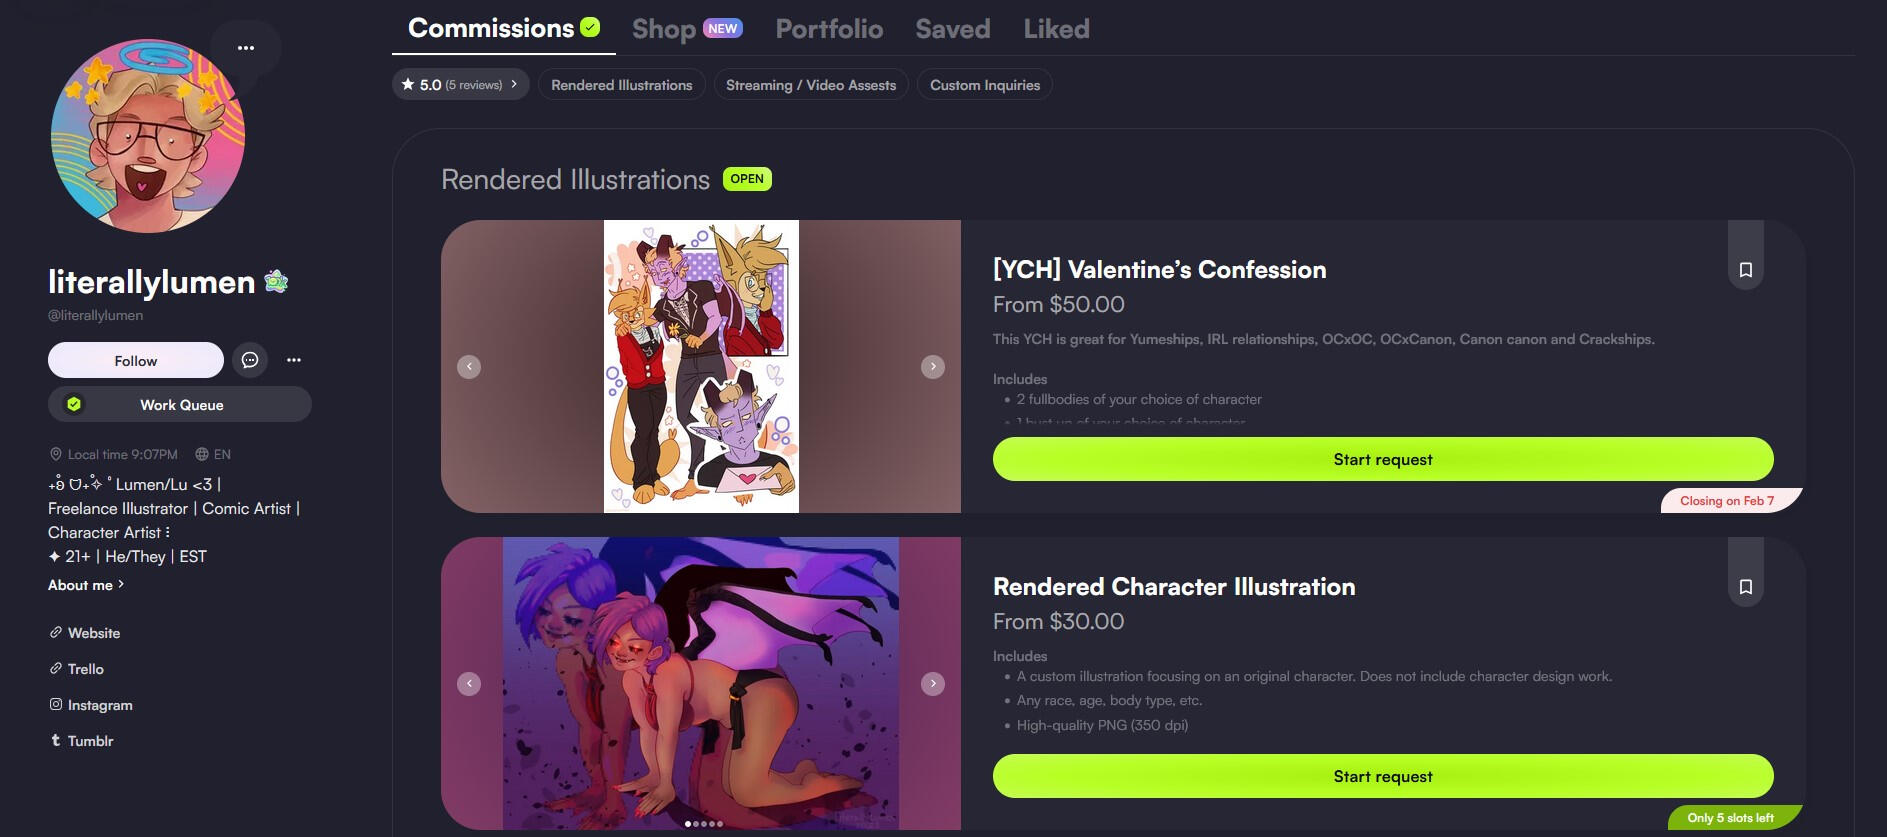Image resolution: width=1887 pixels, height=837 pixels.
Task: Select the carousel pagination dots indicator
Action: (x=703, y=824)
